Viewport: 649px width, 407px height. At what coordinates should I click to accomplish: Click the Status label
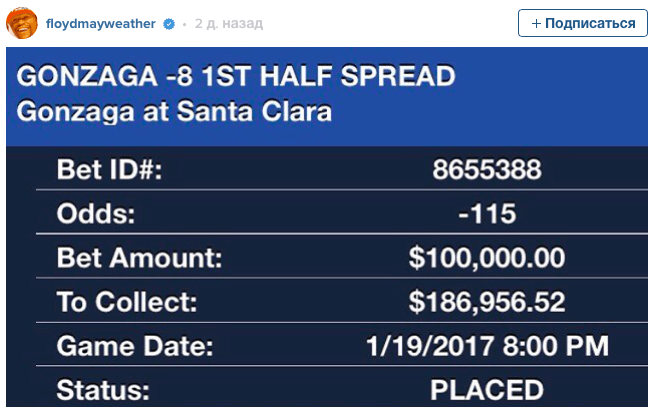tap(103, 390)
